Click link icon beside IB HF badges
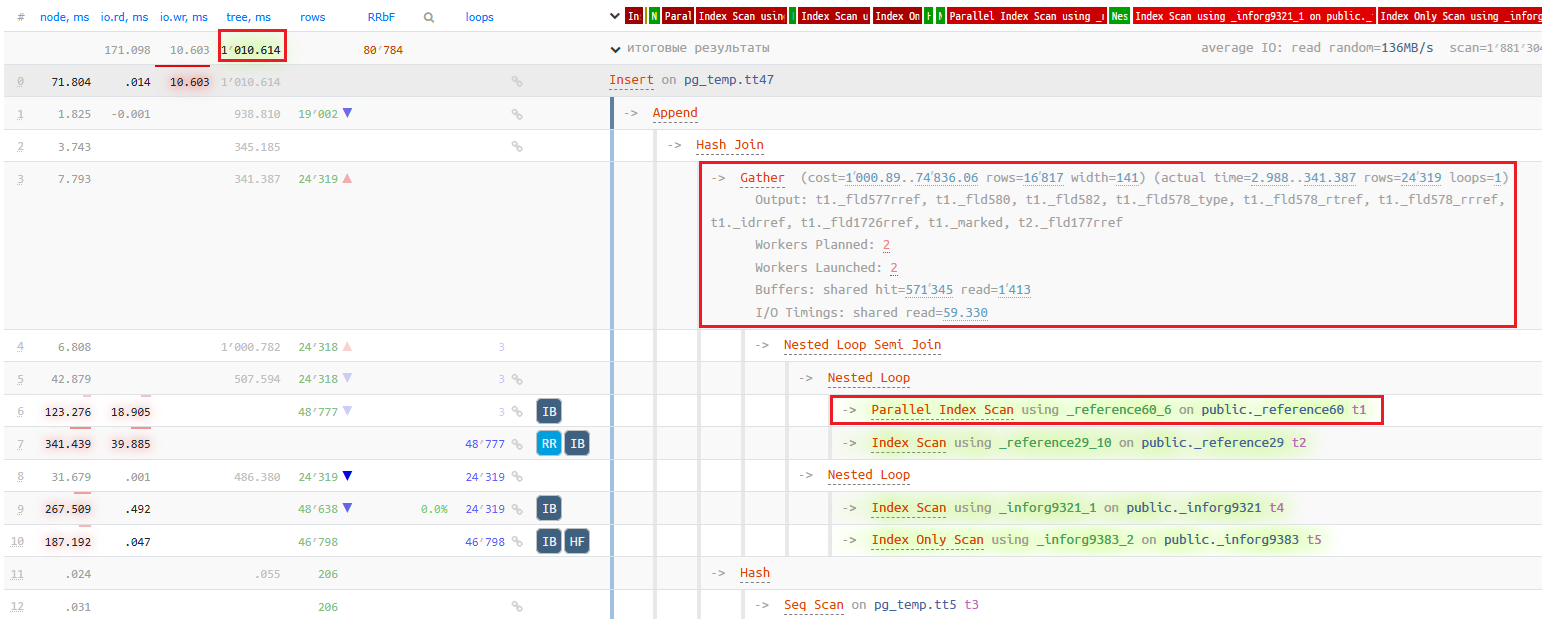Screen dimensions: 1542x619 (x=517, y=541)
